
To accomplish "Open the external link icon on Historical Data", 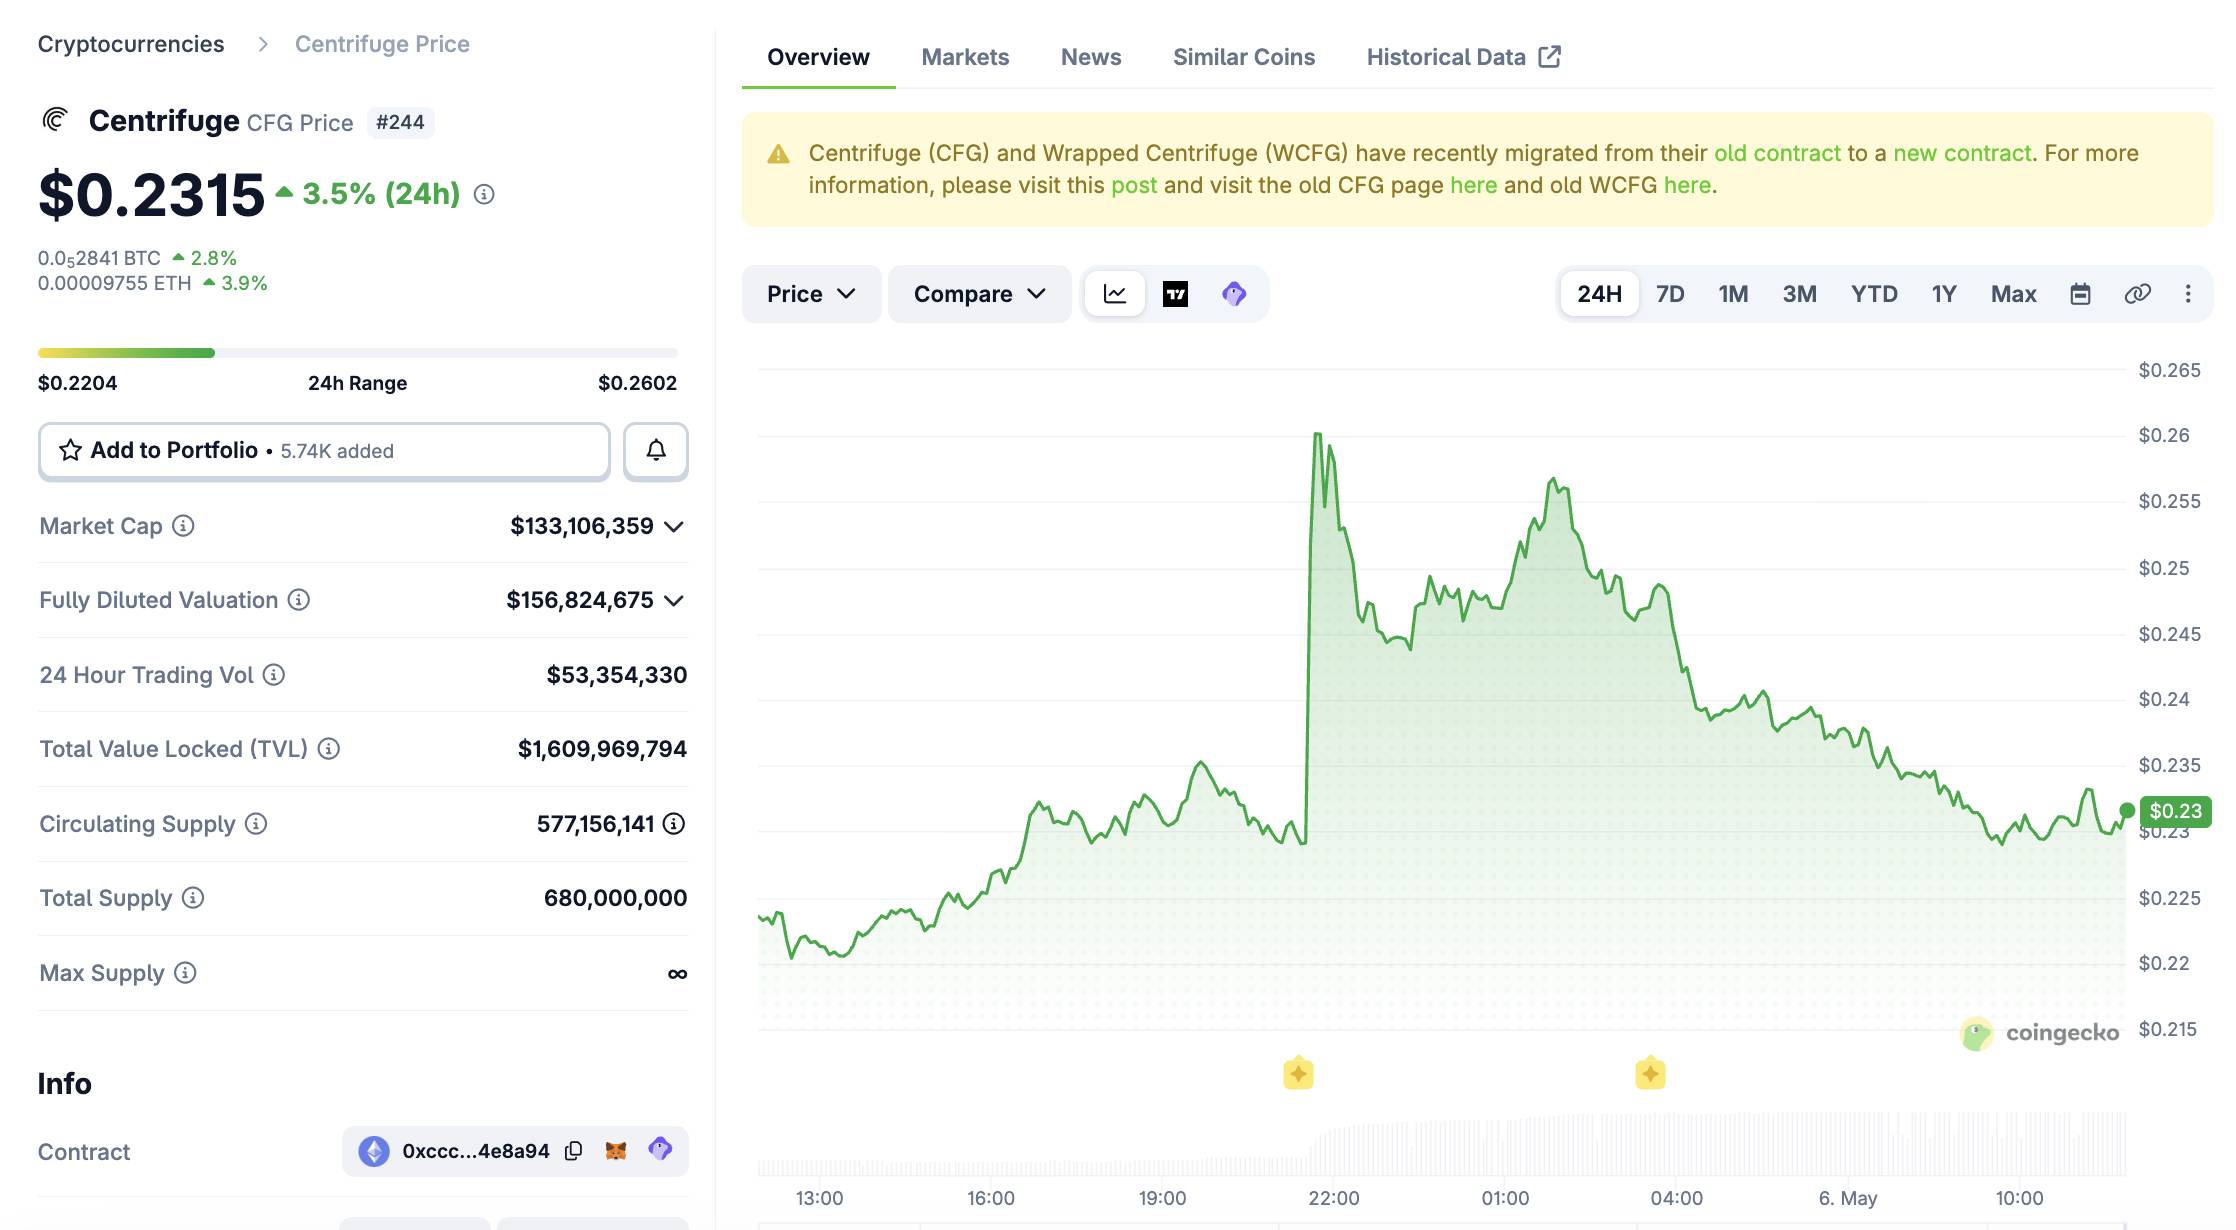I will click(1550, 57).
